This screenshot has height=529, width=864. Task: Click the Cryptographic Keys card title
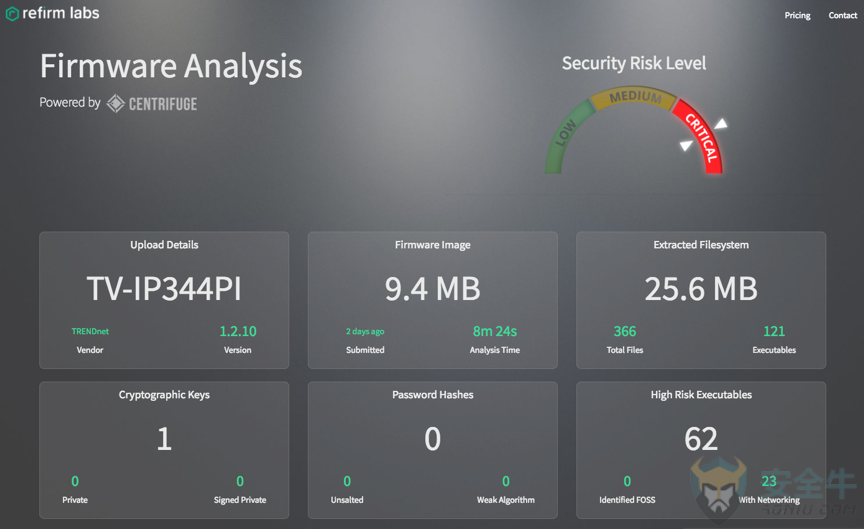[164, 395]
